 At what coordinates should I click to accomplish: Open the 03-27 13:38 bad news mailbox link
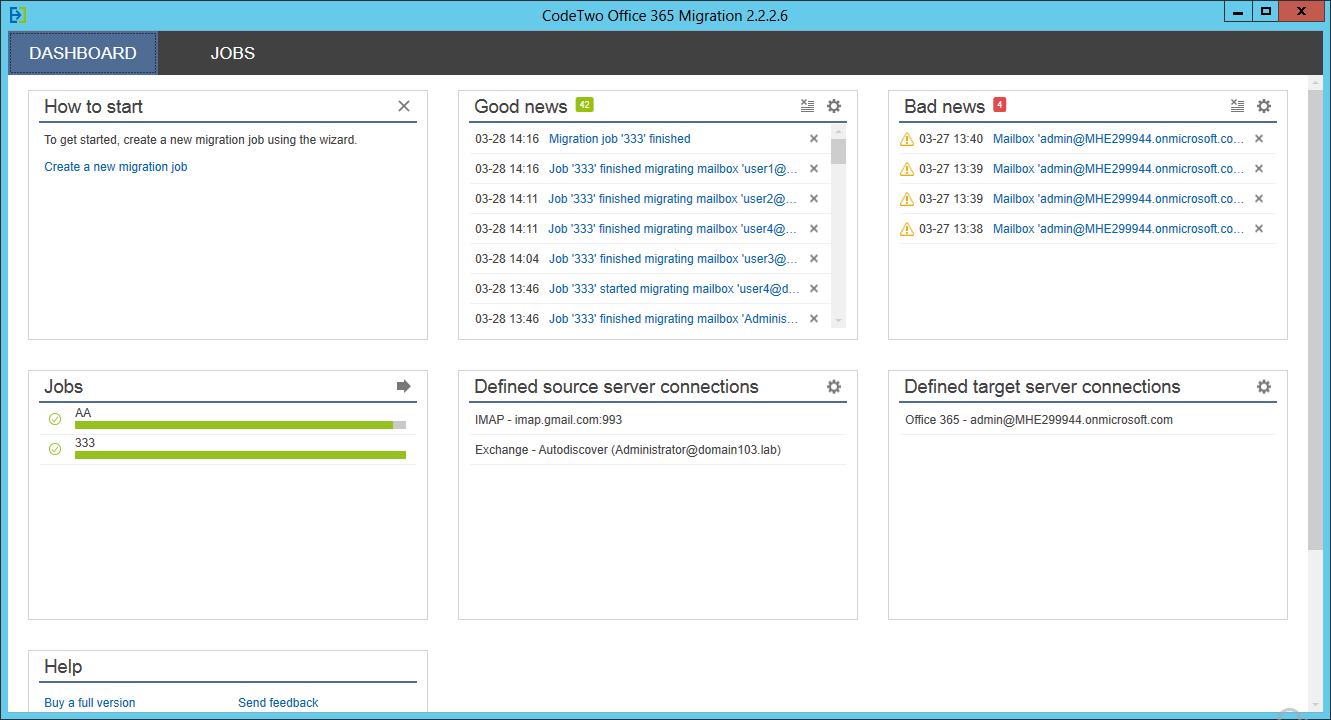coord(1119,229)
